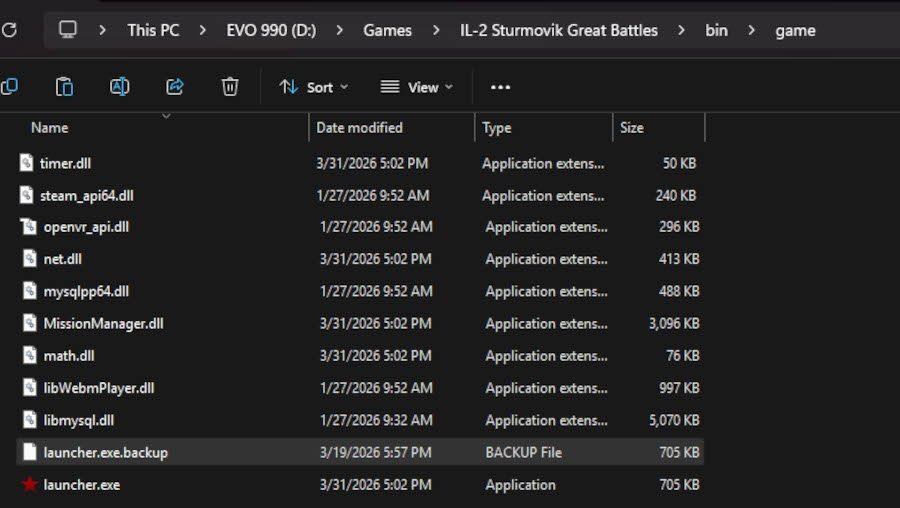Image resolution: width=900 pixels, height=508 pixels.
Task: Open the View dropdown menu
Action: click(416, 87)
